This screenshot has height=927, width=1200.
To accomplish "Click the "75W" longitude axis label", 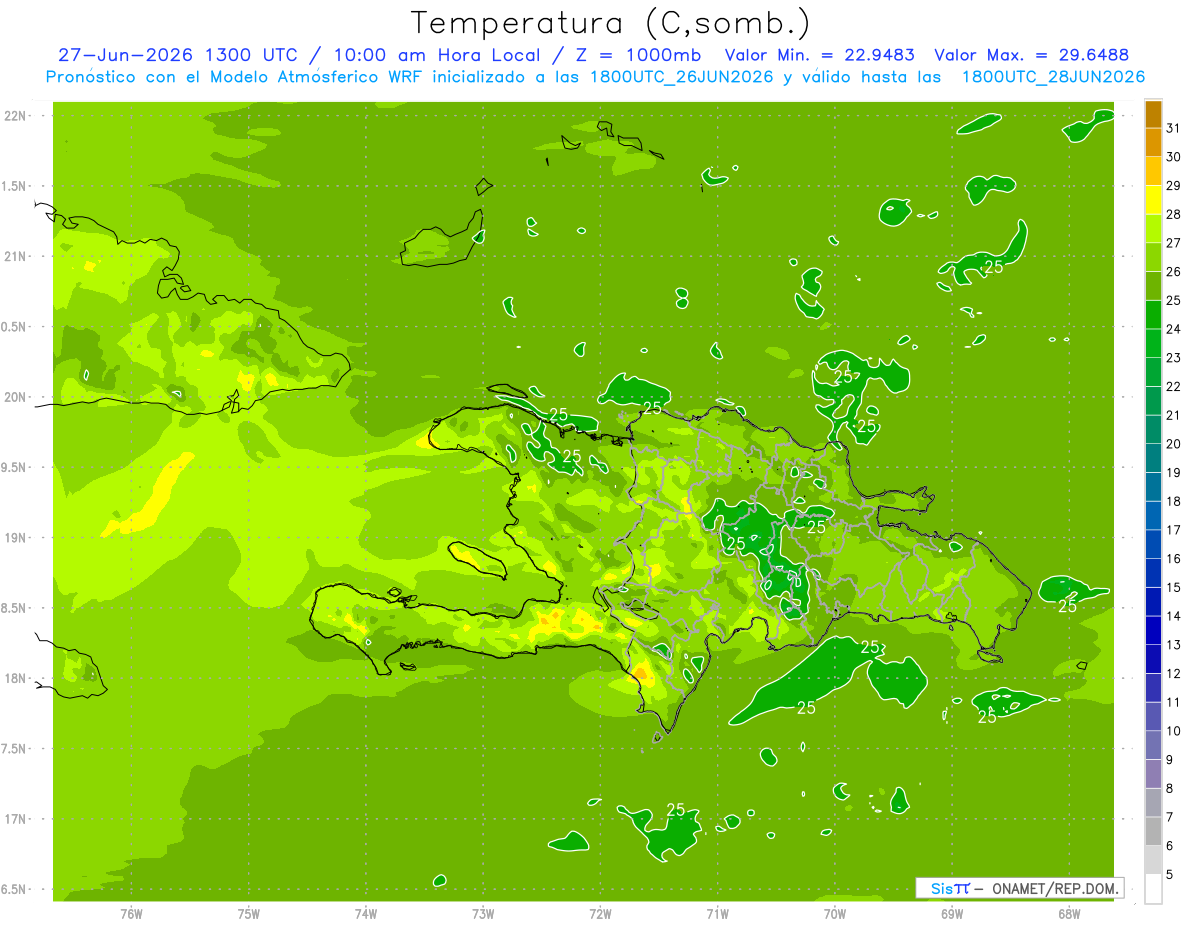I will point(248,914).
